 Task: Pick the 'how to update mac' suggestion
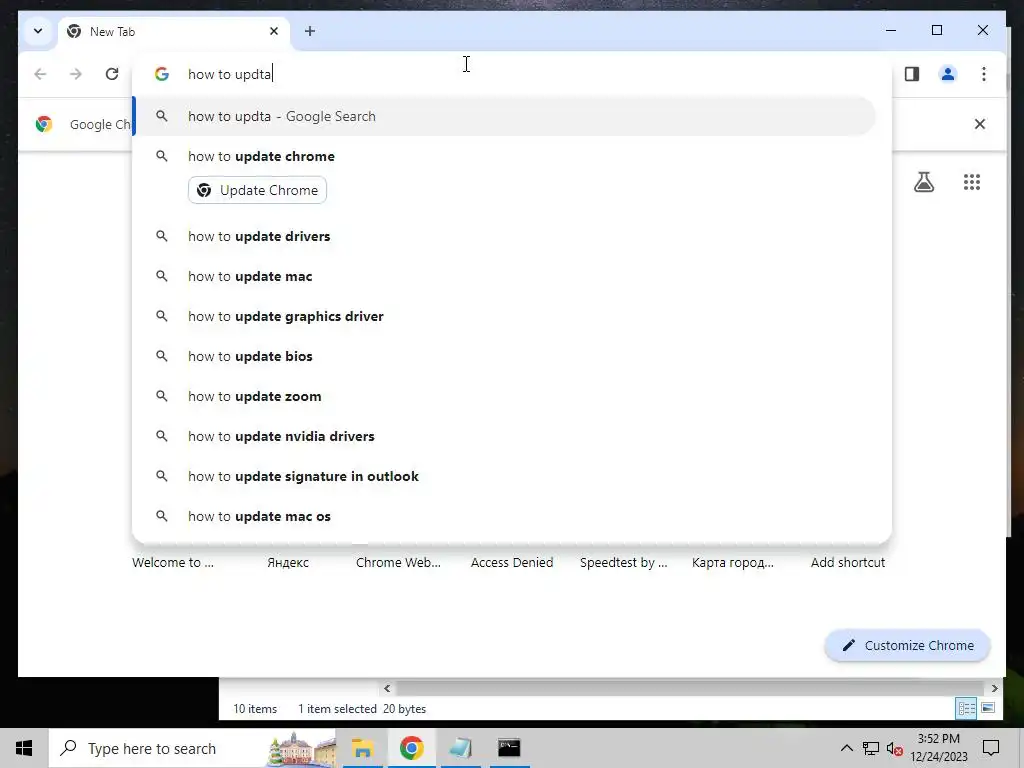(x=504, y=276)
